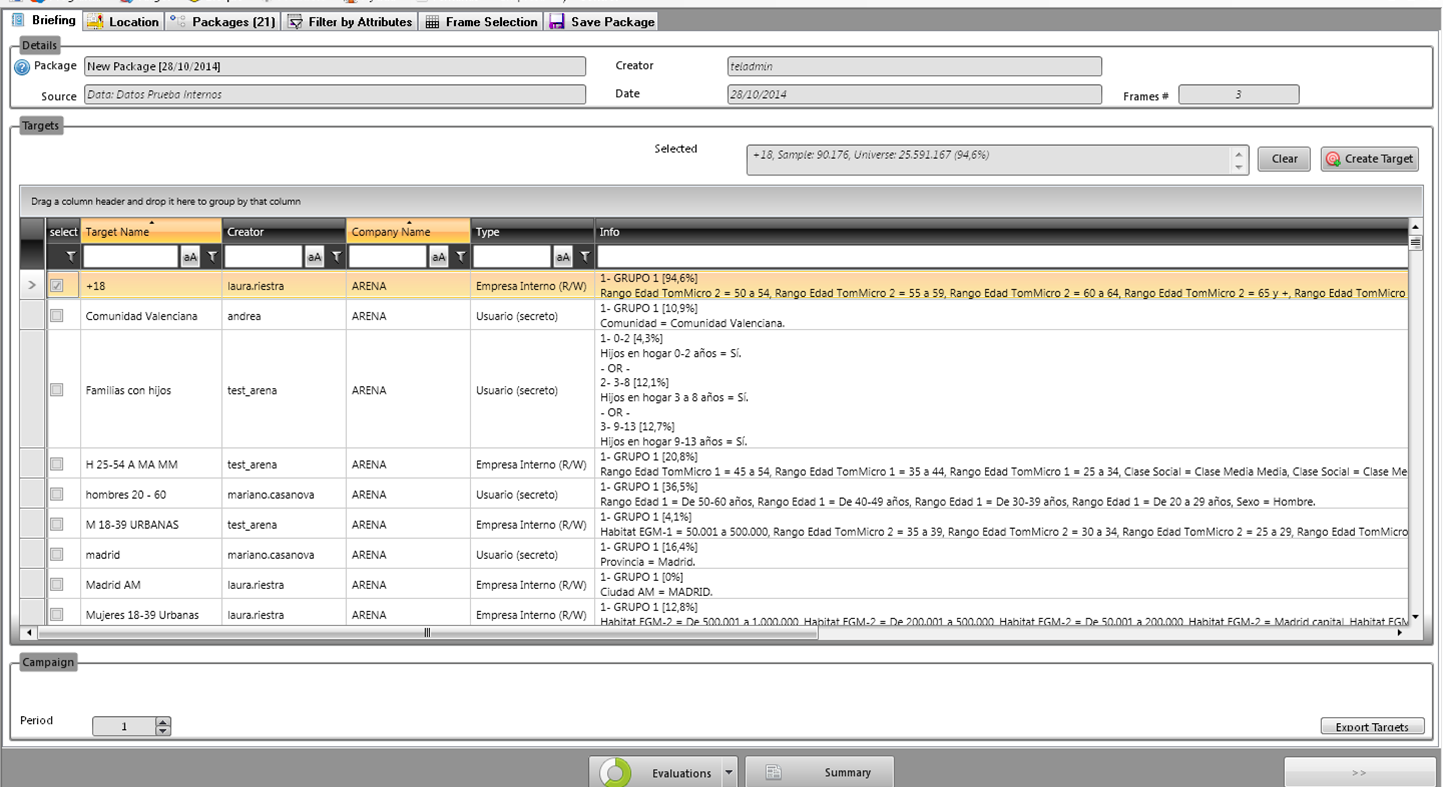Open the Filter by Attributes tab
Image resolution: width=1443 pixels, height=787 pixels.
tap(350, 21)
